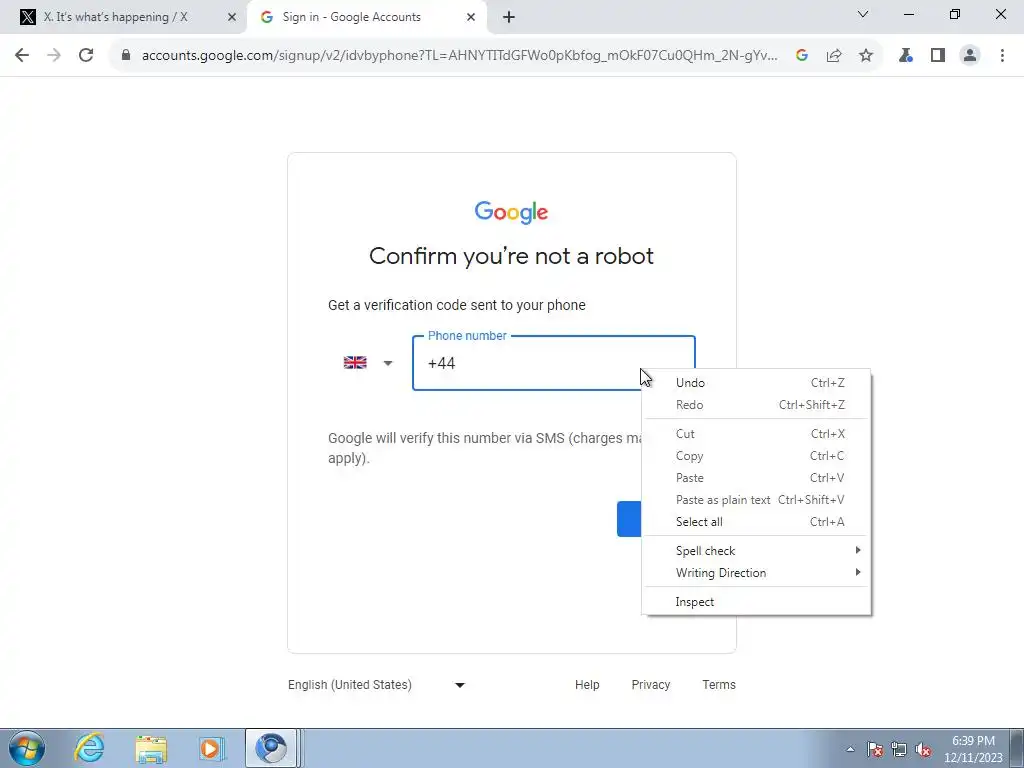Click the padlock site info icon
Screen dimensions: 1024x768
pyautogui.click(x=126, y=56)
